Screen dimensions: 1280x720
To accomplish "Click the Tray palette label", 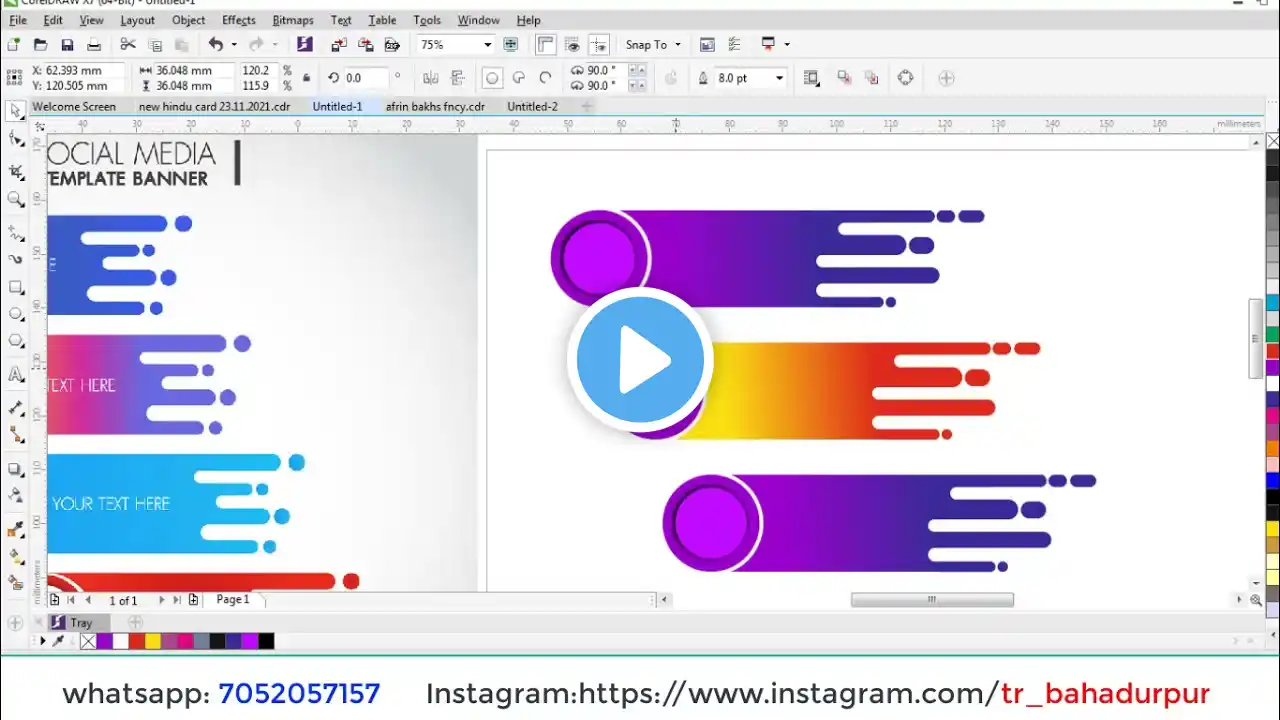I will [x=80, y=623].
